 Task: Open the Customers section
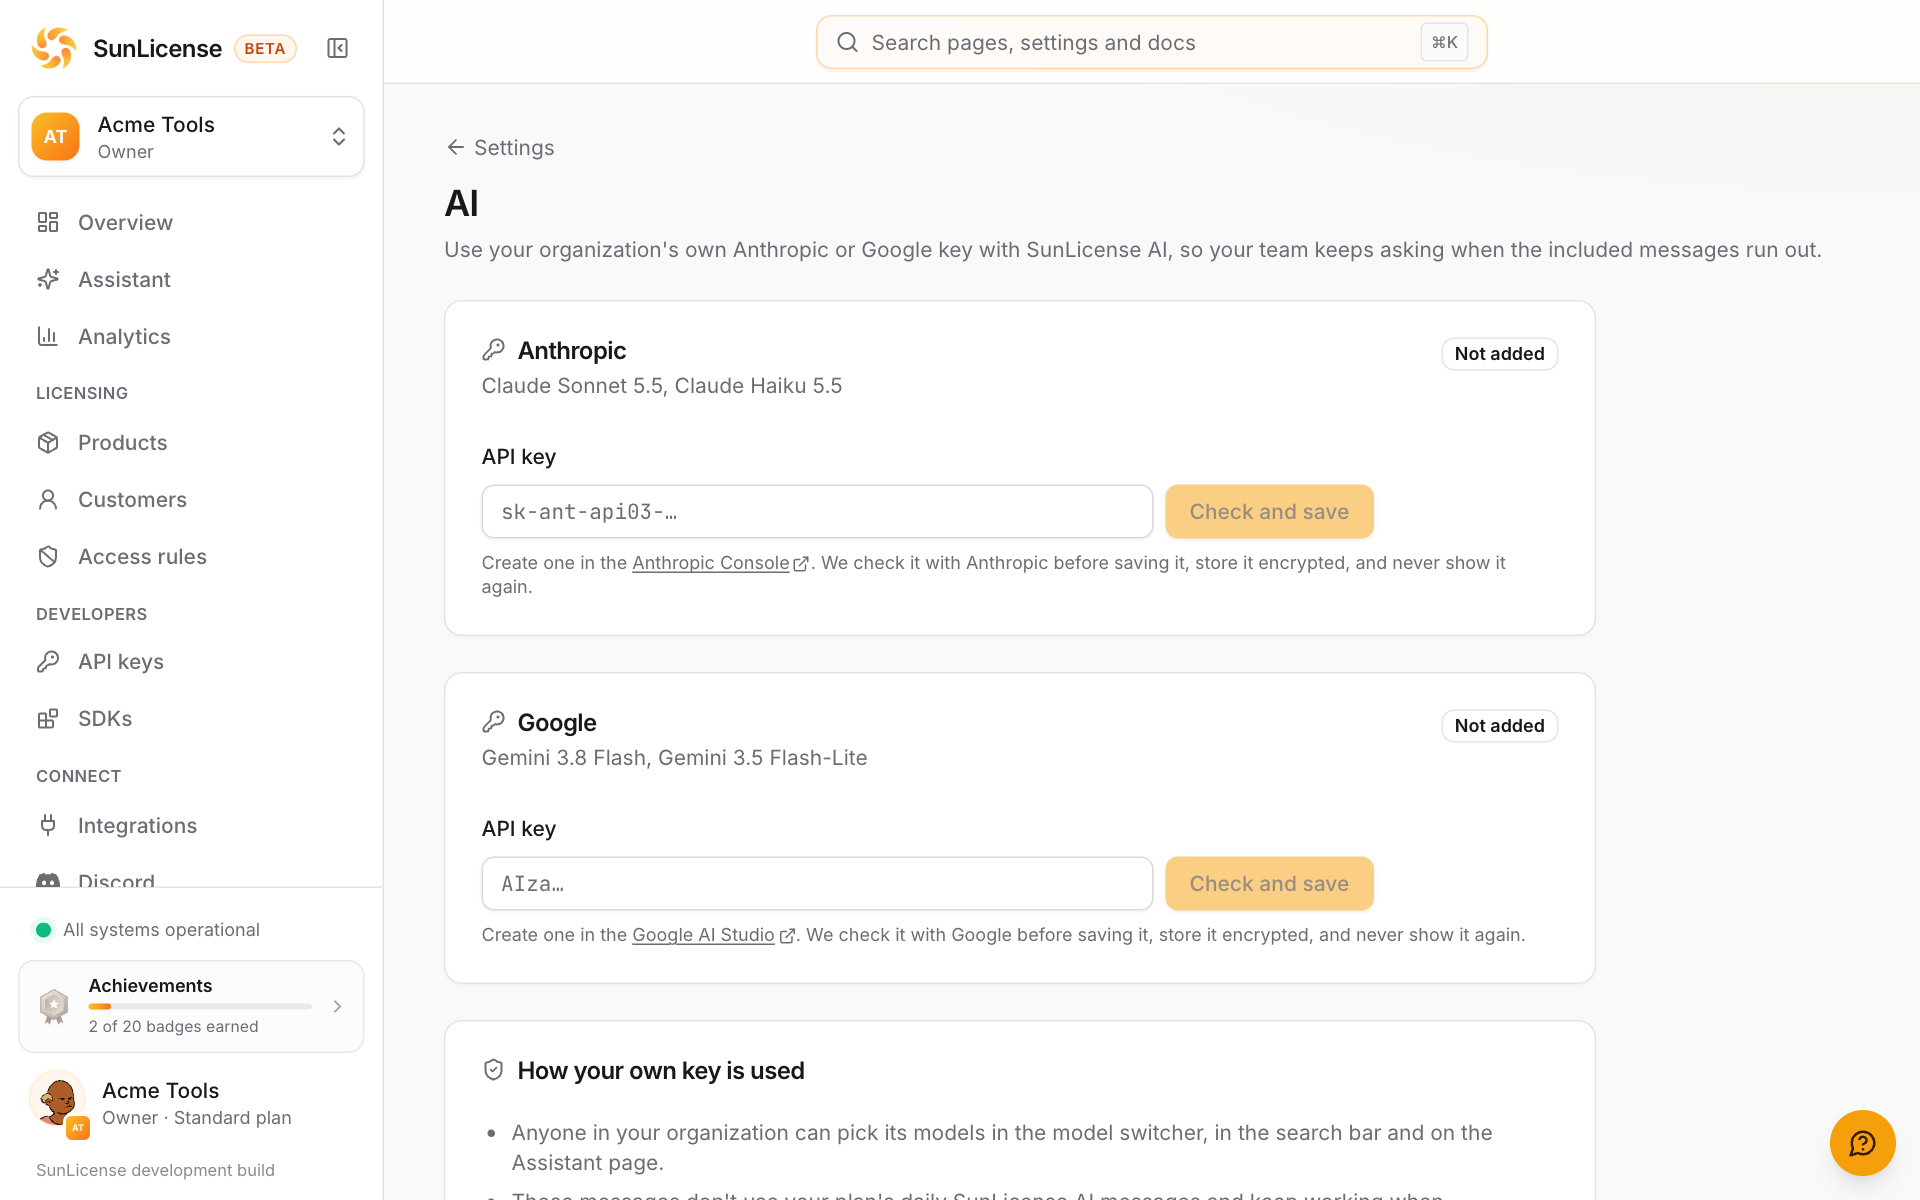[x=191, y=499]
